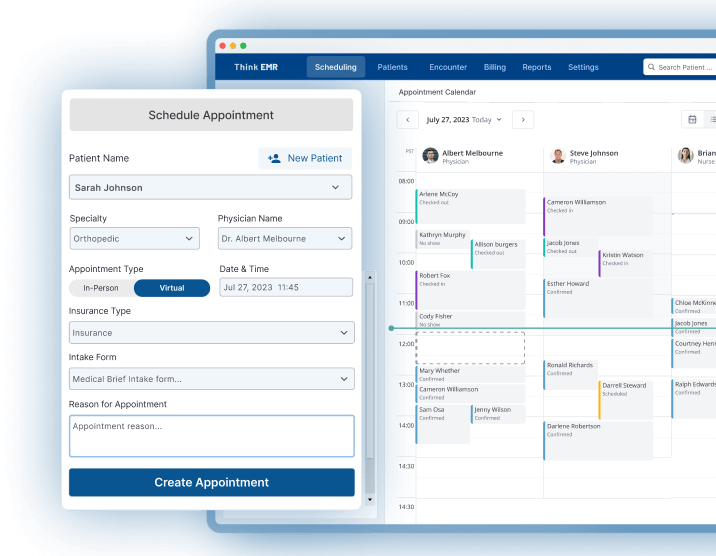The width and height of the screenshot is (716, 556).
Task: Open Robert Fox's appointment
Action: tap(470, 290)
